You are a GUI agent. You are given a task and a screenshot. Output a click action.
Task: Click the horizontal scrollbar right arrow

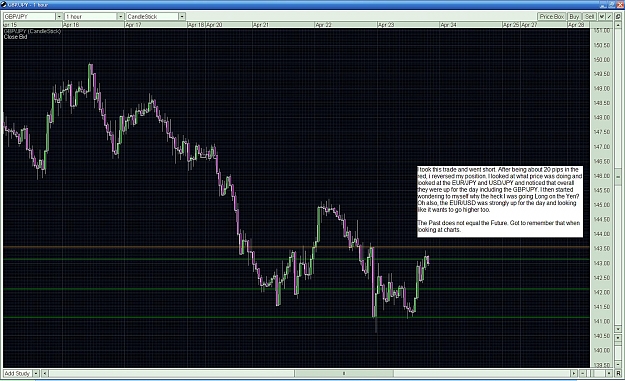574,373
